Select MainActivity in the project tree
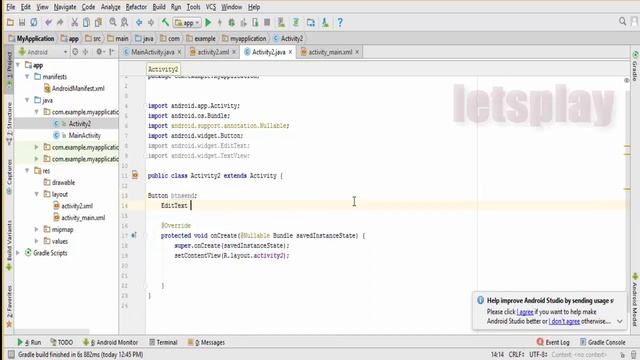The height and width of the screenshot is (360, 640). coord(77,136)
